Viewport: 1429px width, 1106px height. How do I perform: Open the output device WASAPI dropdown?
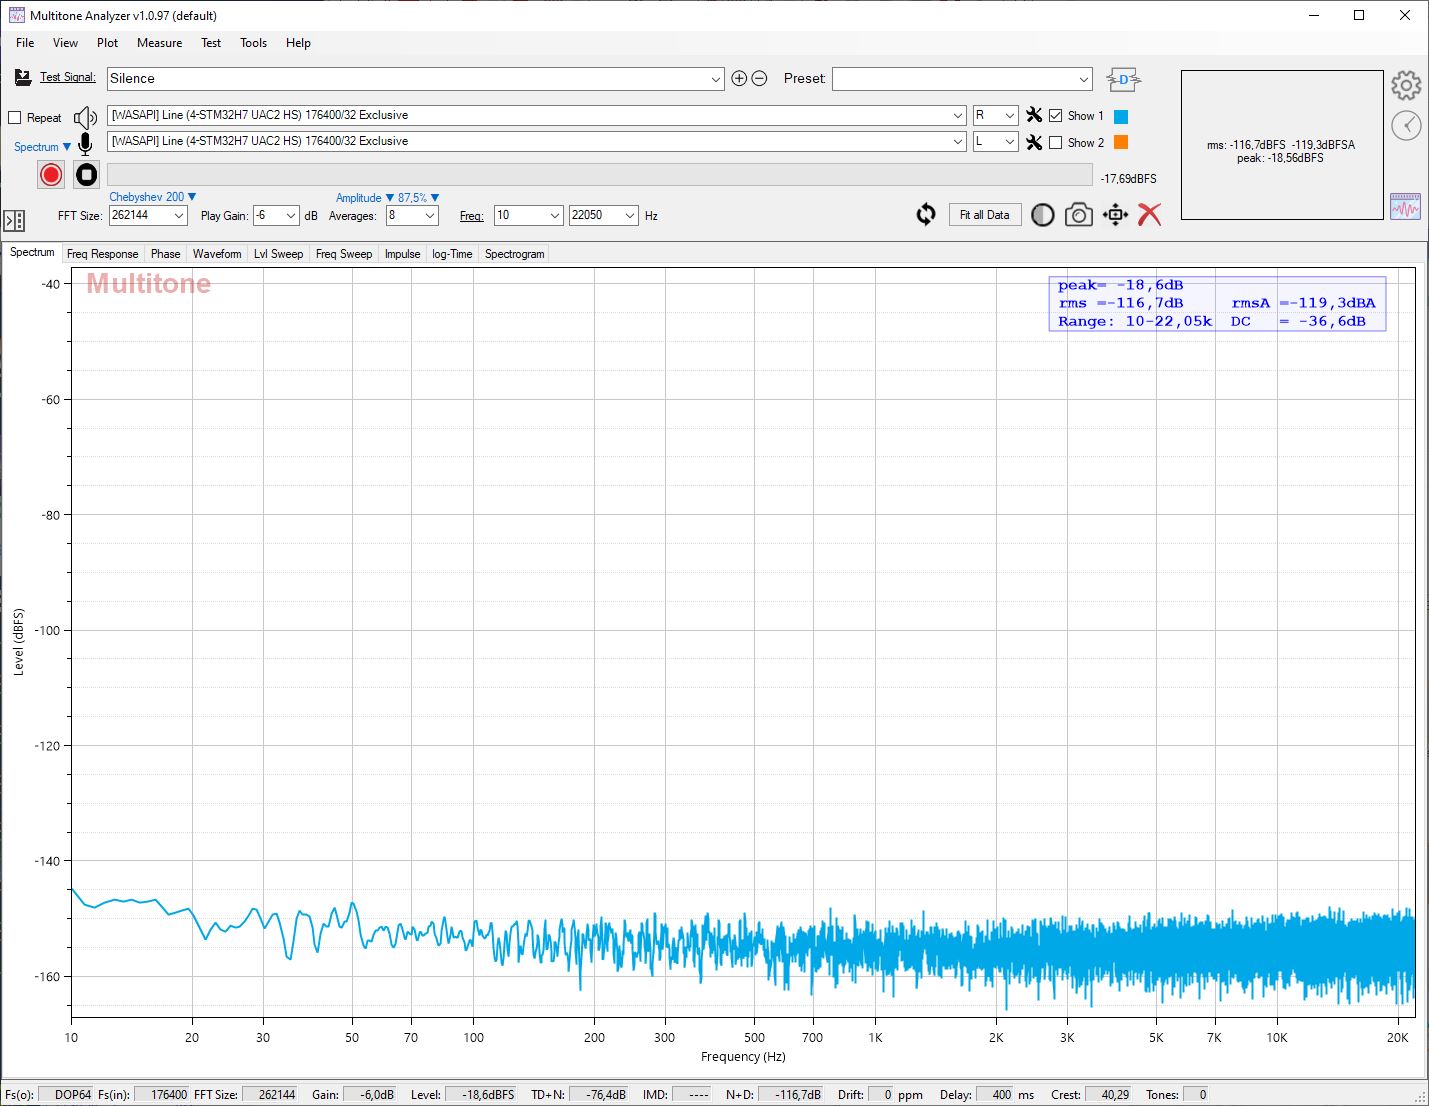pyautogui.click(x=537, y=115)
